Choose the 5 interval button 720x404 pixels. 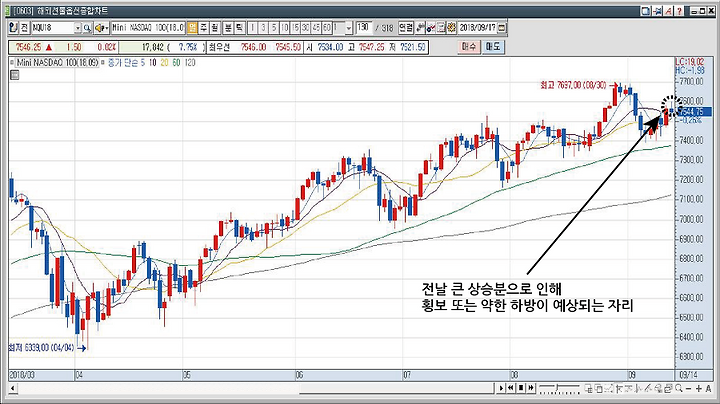274,28
